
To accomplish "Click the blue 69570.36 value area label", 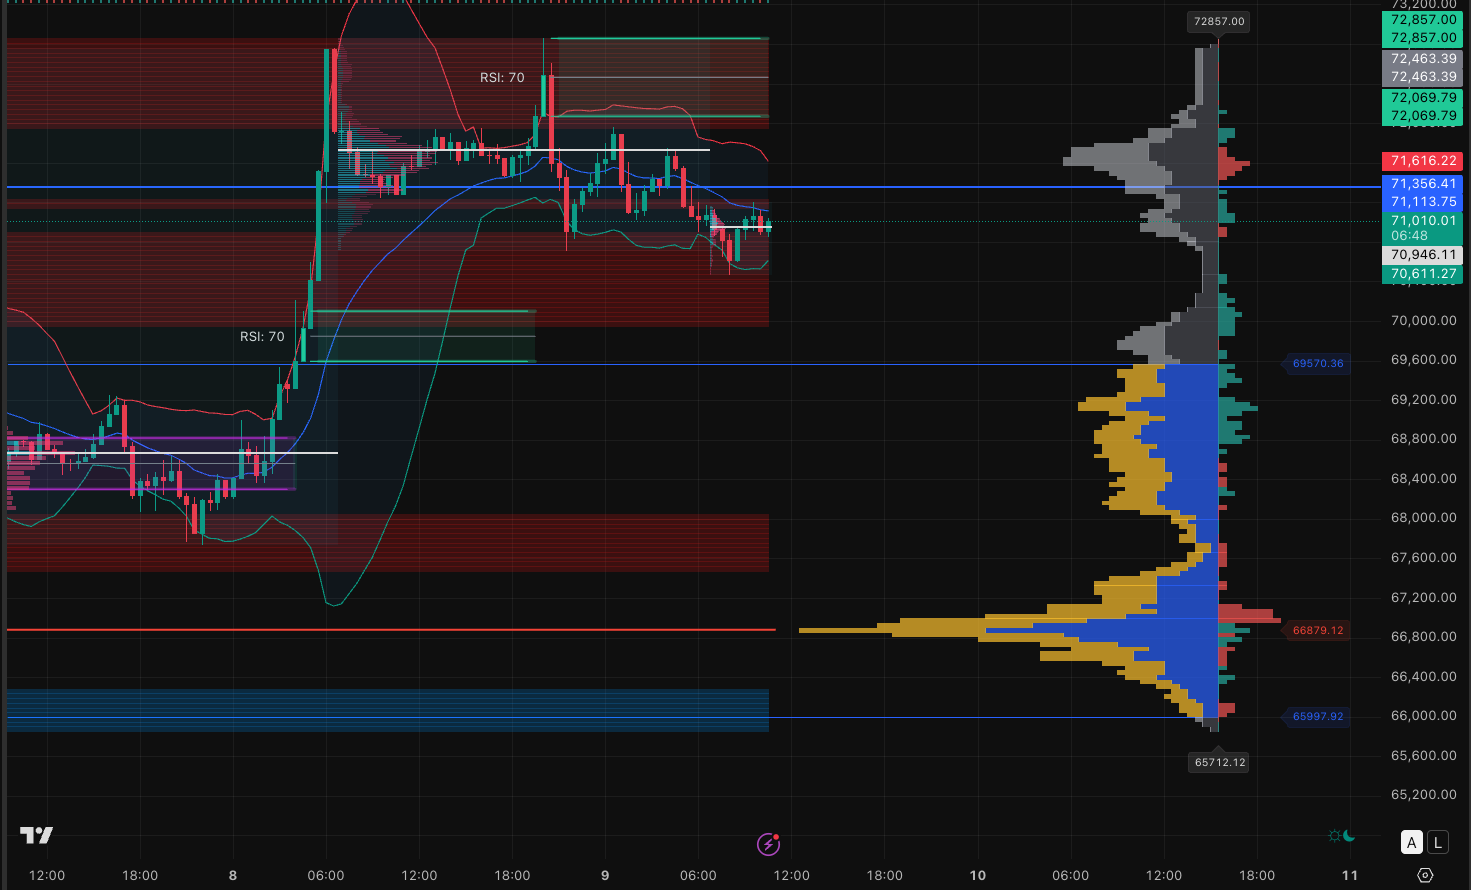I will [1317, 363].
